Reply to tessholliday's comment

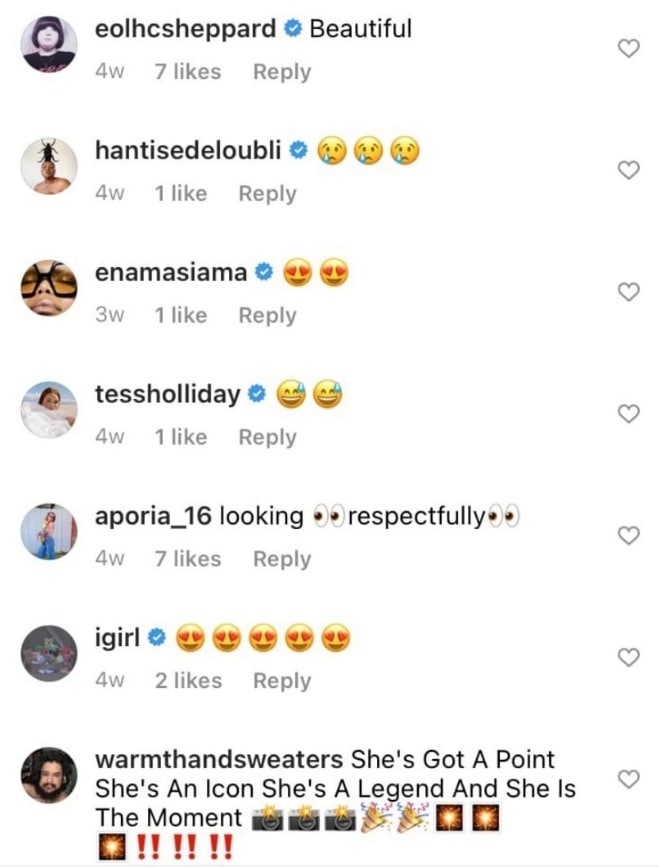coord(267,437)
